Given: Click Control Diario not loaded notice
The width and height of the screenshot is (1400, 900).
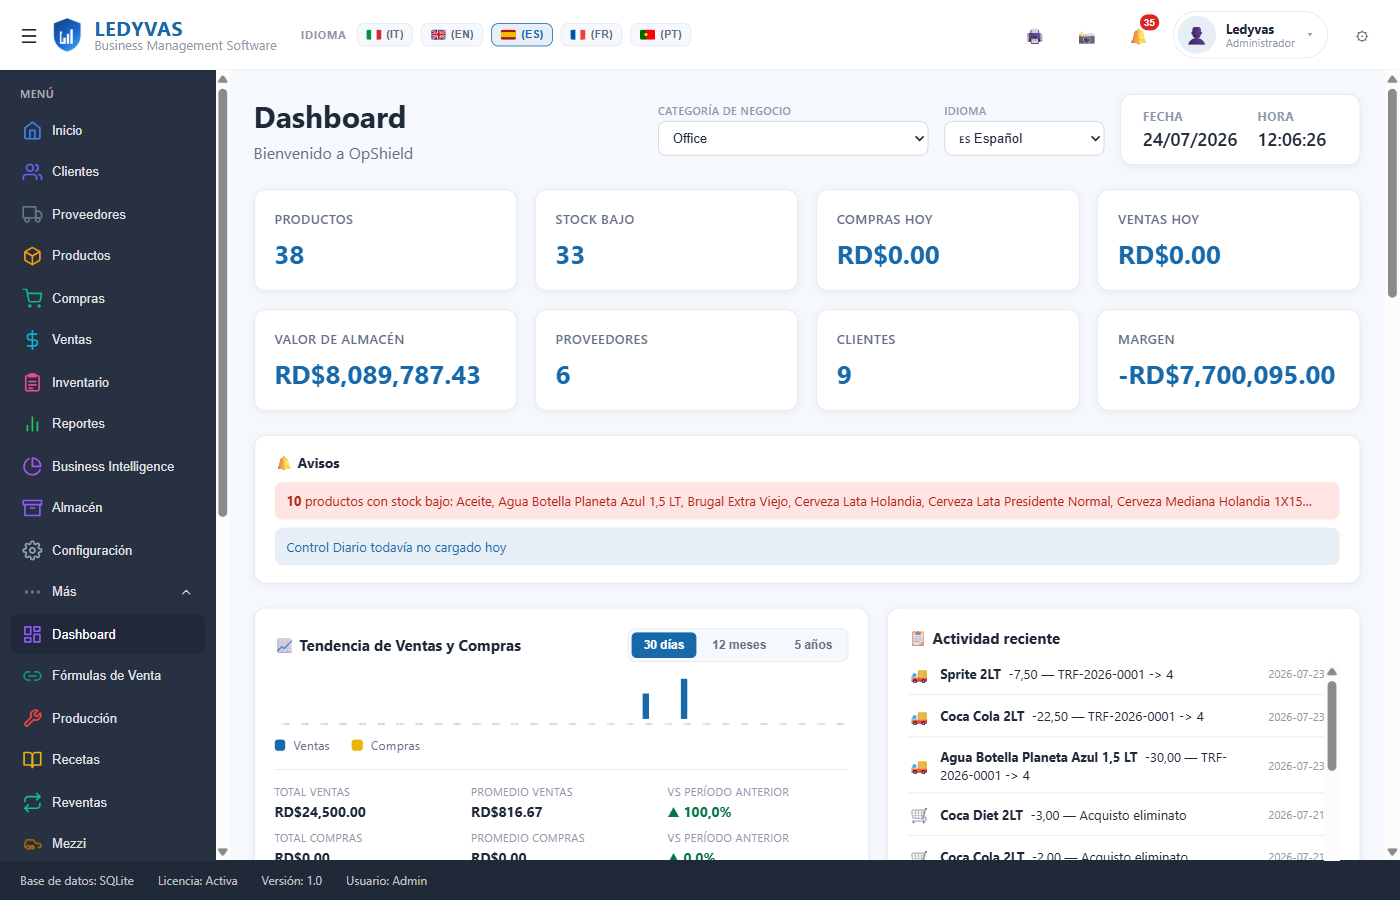Looking at the screenshot, I should (807, 547).
